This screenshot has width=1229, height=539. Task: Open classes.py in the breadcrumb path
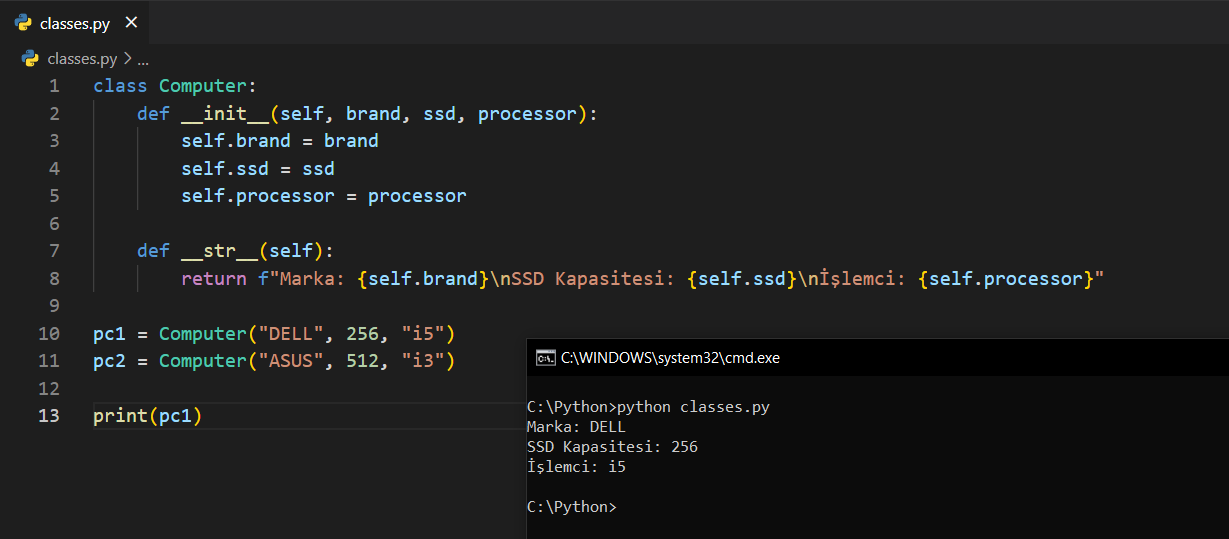(x=82, y=59)
